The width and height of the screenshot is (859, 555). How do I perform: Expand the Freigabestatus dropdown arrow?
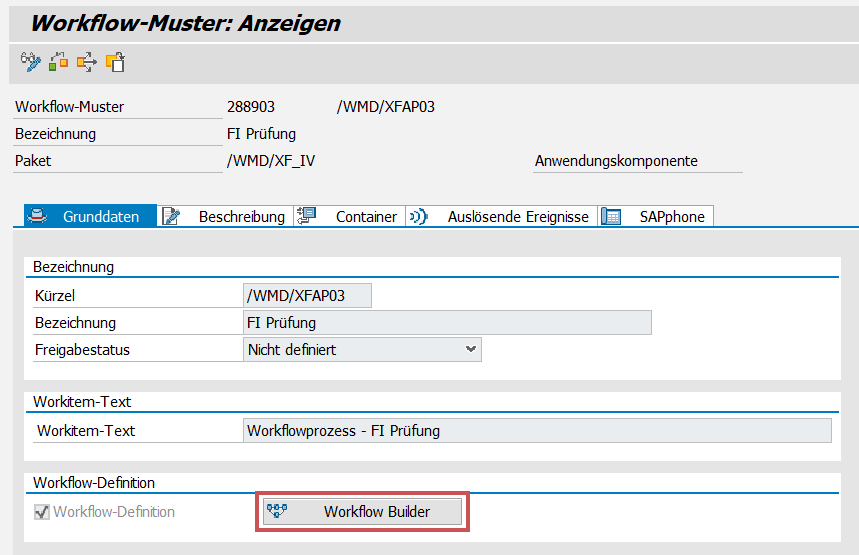coord(470,349)
